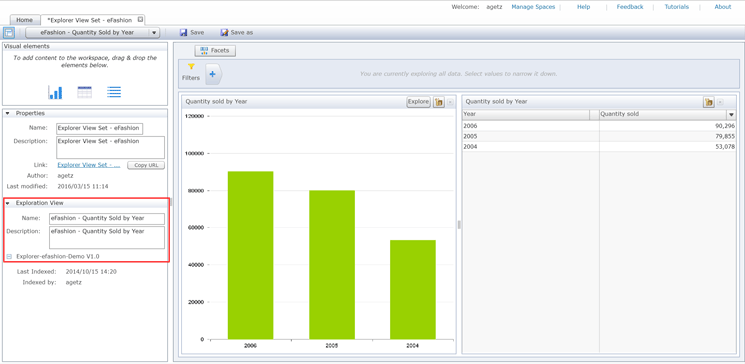The height and width of the screenshot is (364, 745).
Task: Add a filter with the plus icon
Action: (212, 74)
